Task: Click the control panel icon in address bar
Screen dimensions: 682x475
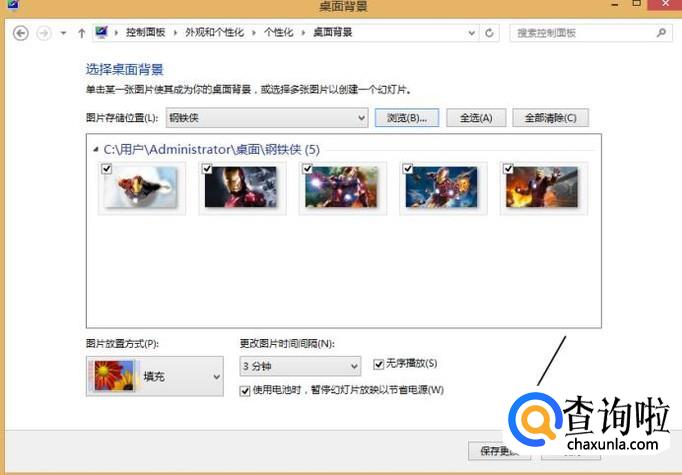Action: coord(101,32)
